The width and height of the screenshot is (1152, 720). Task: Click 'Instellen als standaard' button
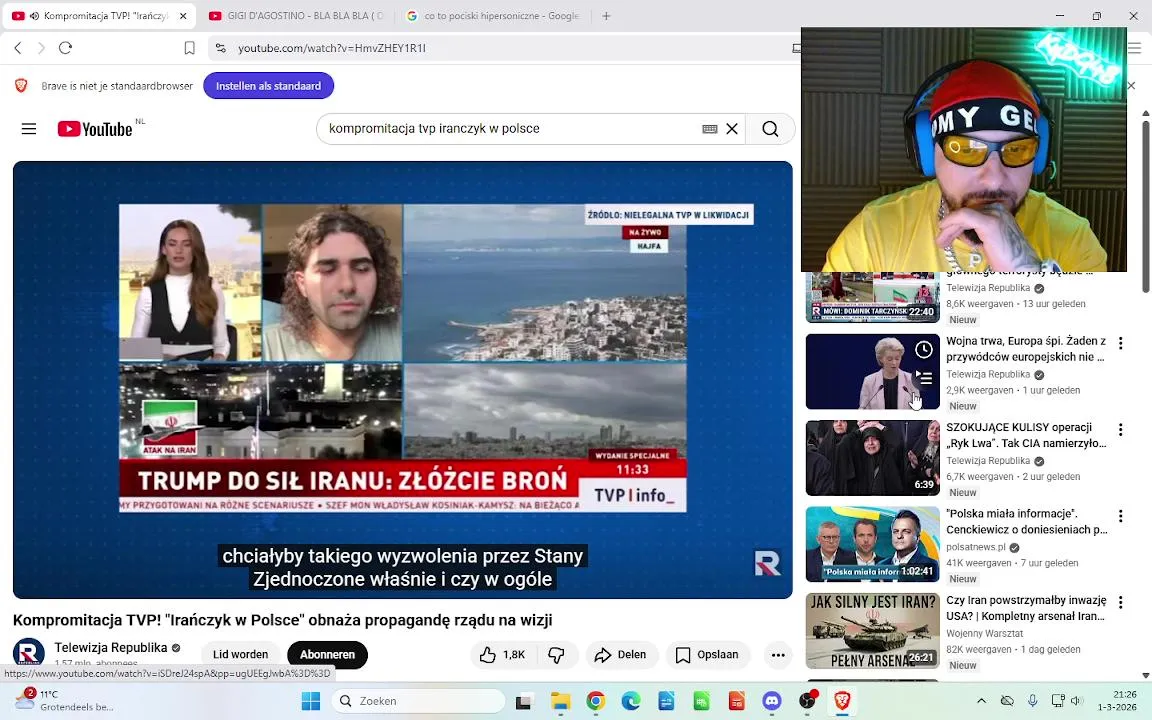[x=268, y=86]
